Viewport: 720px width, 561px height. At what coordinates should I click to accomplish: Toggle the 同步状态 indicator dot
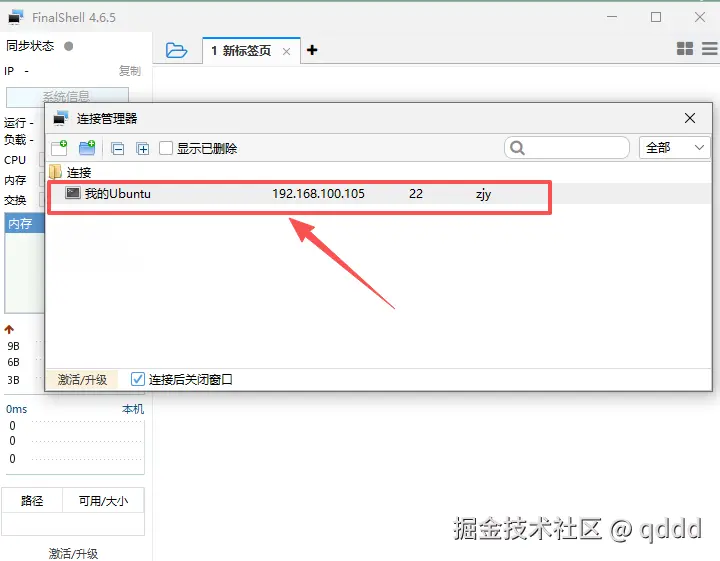tap(68, 46)
